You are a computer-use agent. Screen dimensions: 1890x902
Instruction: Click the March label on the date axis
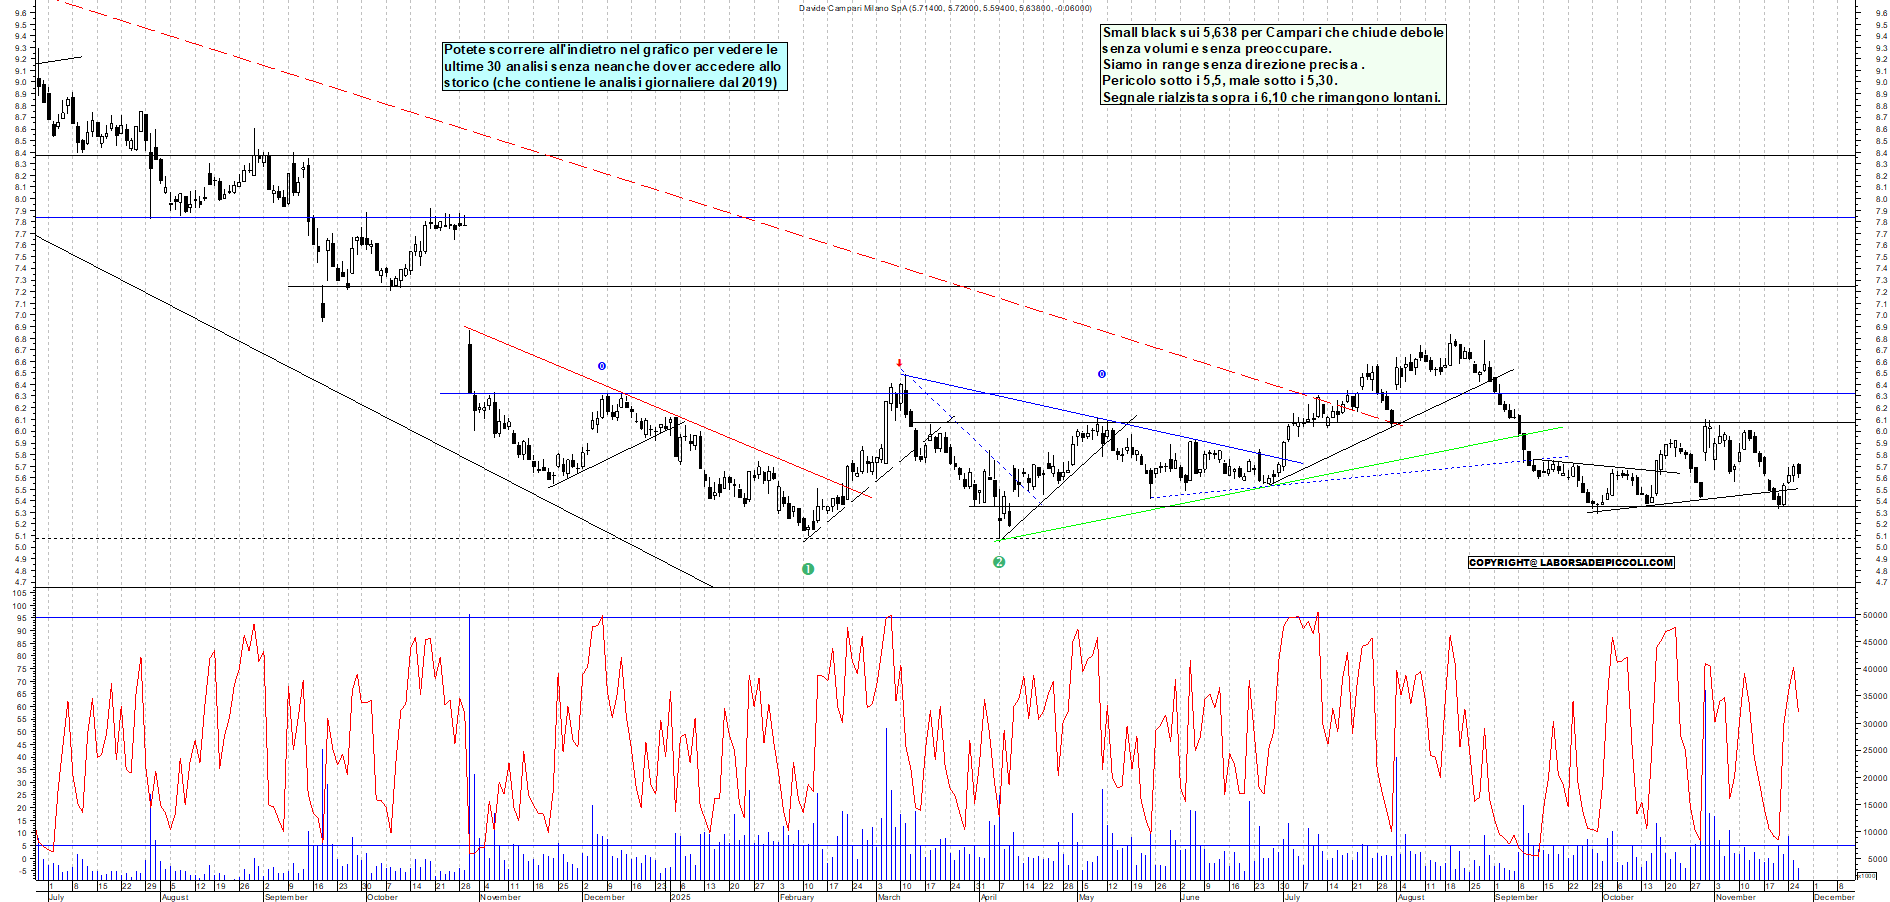pyautogui.click(x=888, y=897)
